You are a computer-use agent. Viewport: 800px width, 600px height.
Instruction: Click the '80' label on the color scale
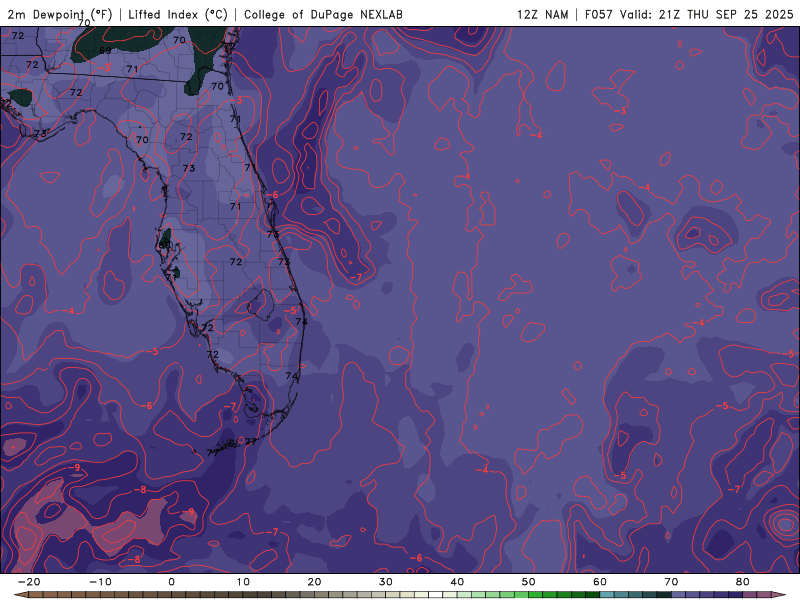click(743, 582)
